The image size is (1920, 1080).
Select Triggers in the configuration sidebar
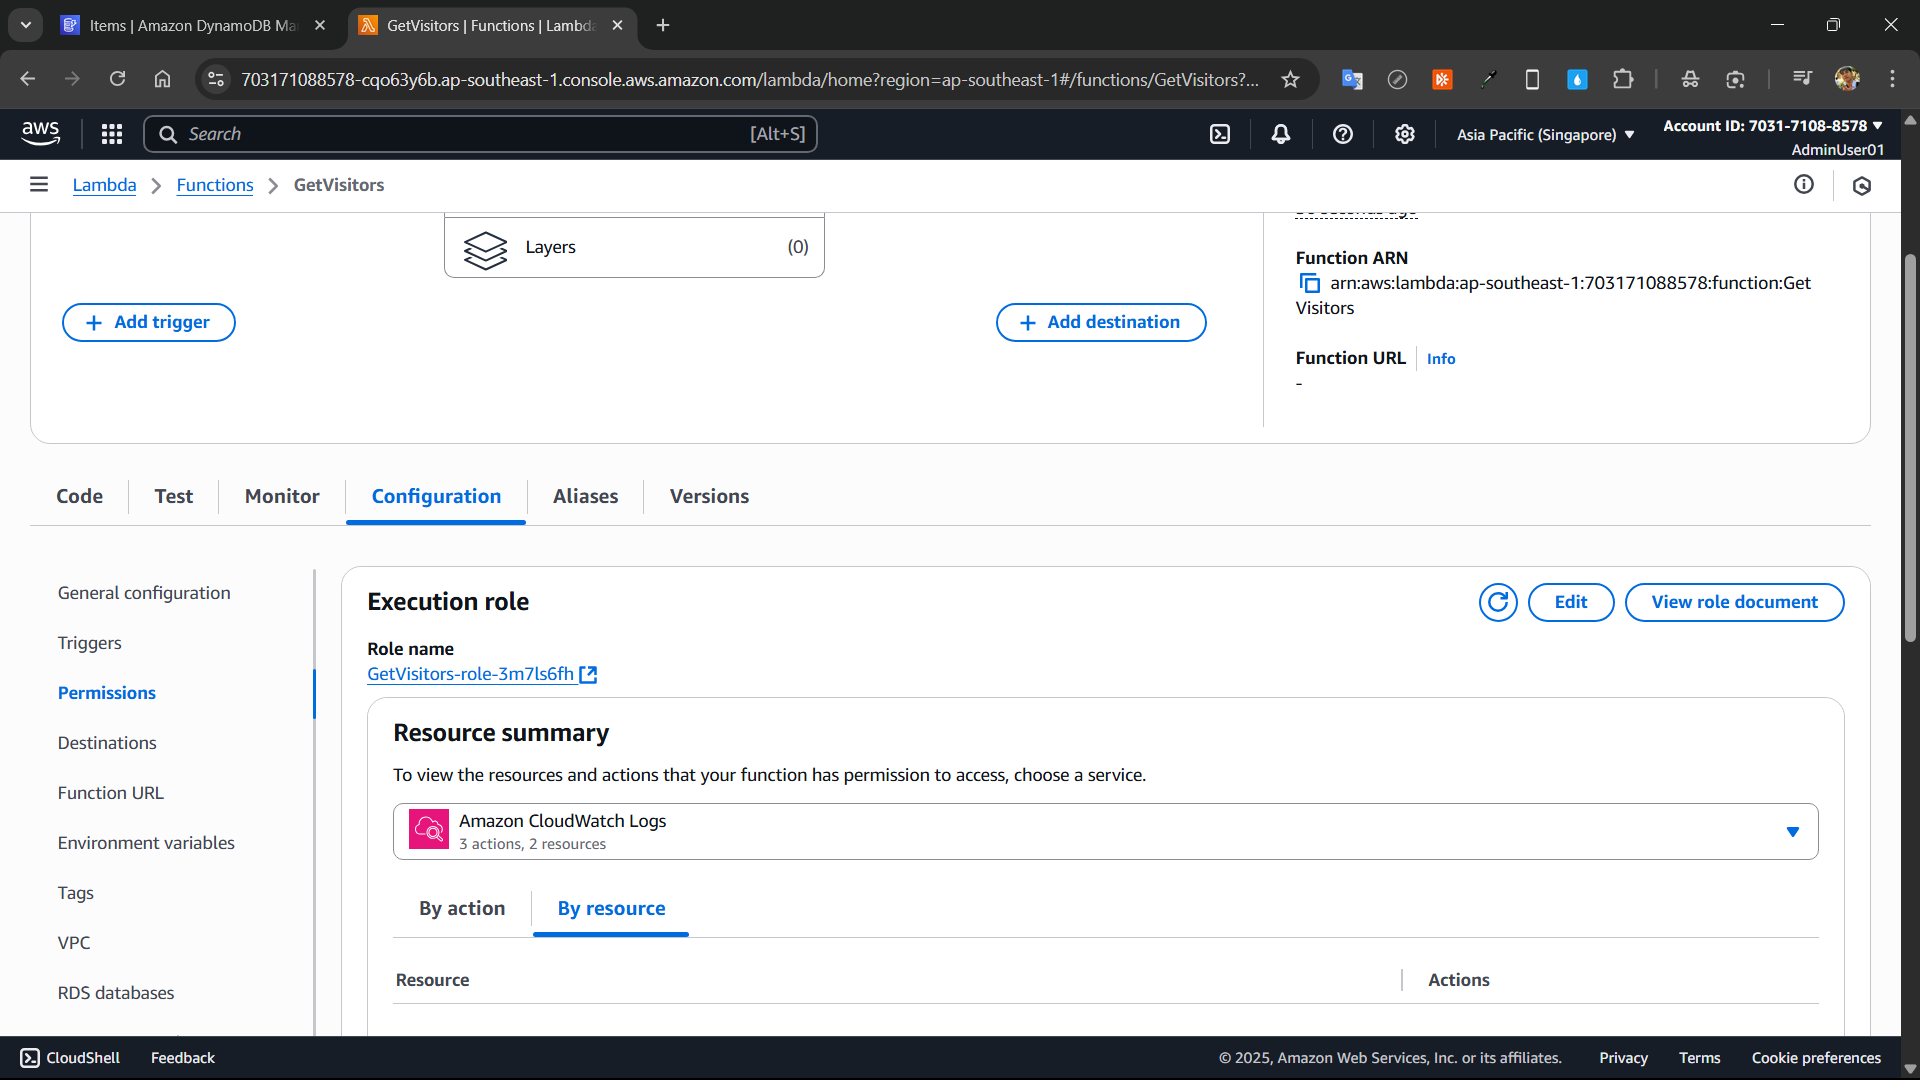pos(90,643)
